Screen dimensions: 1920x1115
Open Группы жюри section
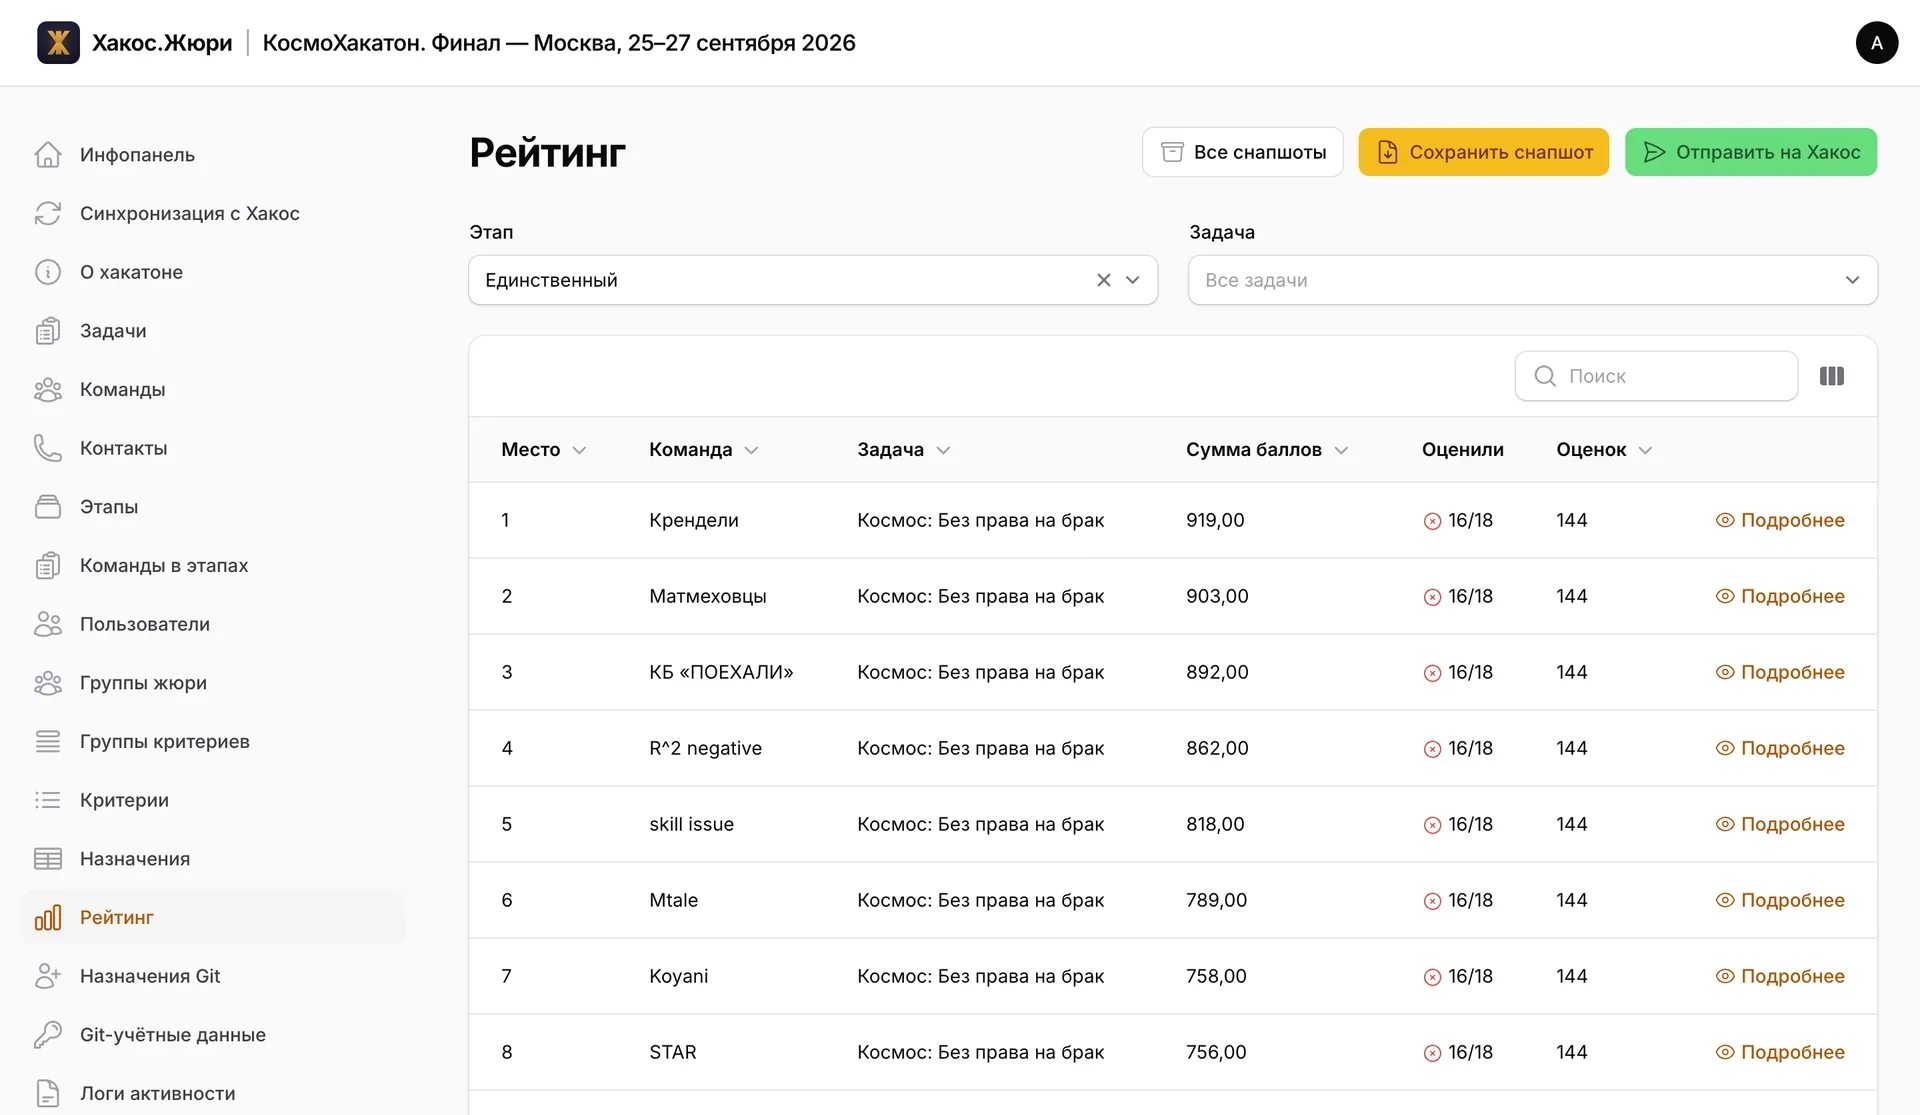[143, 683]
